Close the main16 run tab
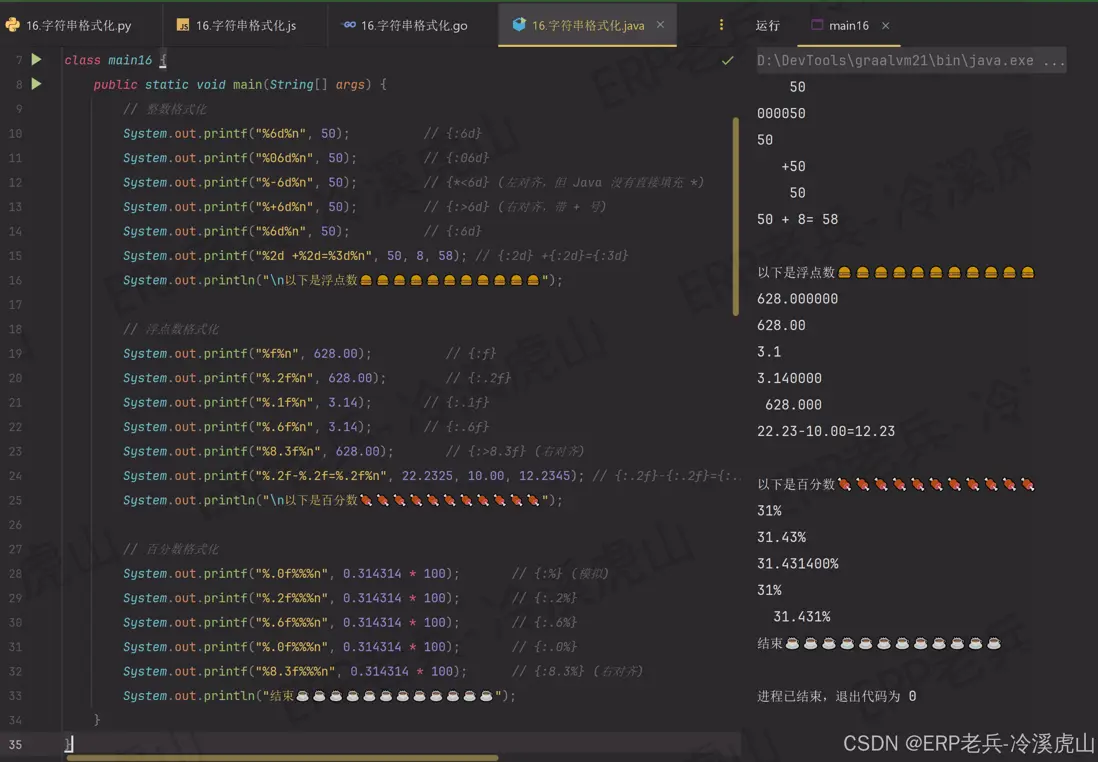This screenshot has height=762, width=1098. click(x=885, y=25)
